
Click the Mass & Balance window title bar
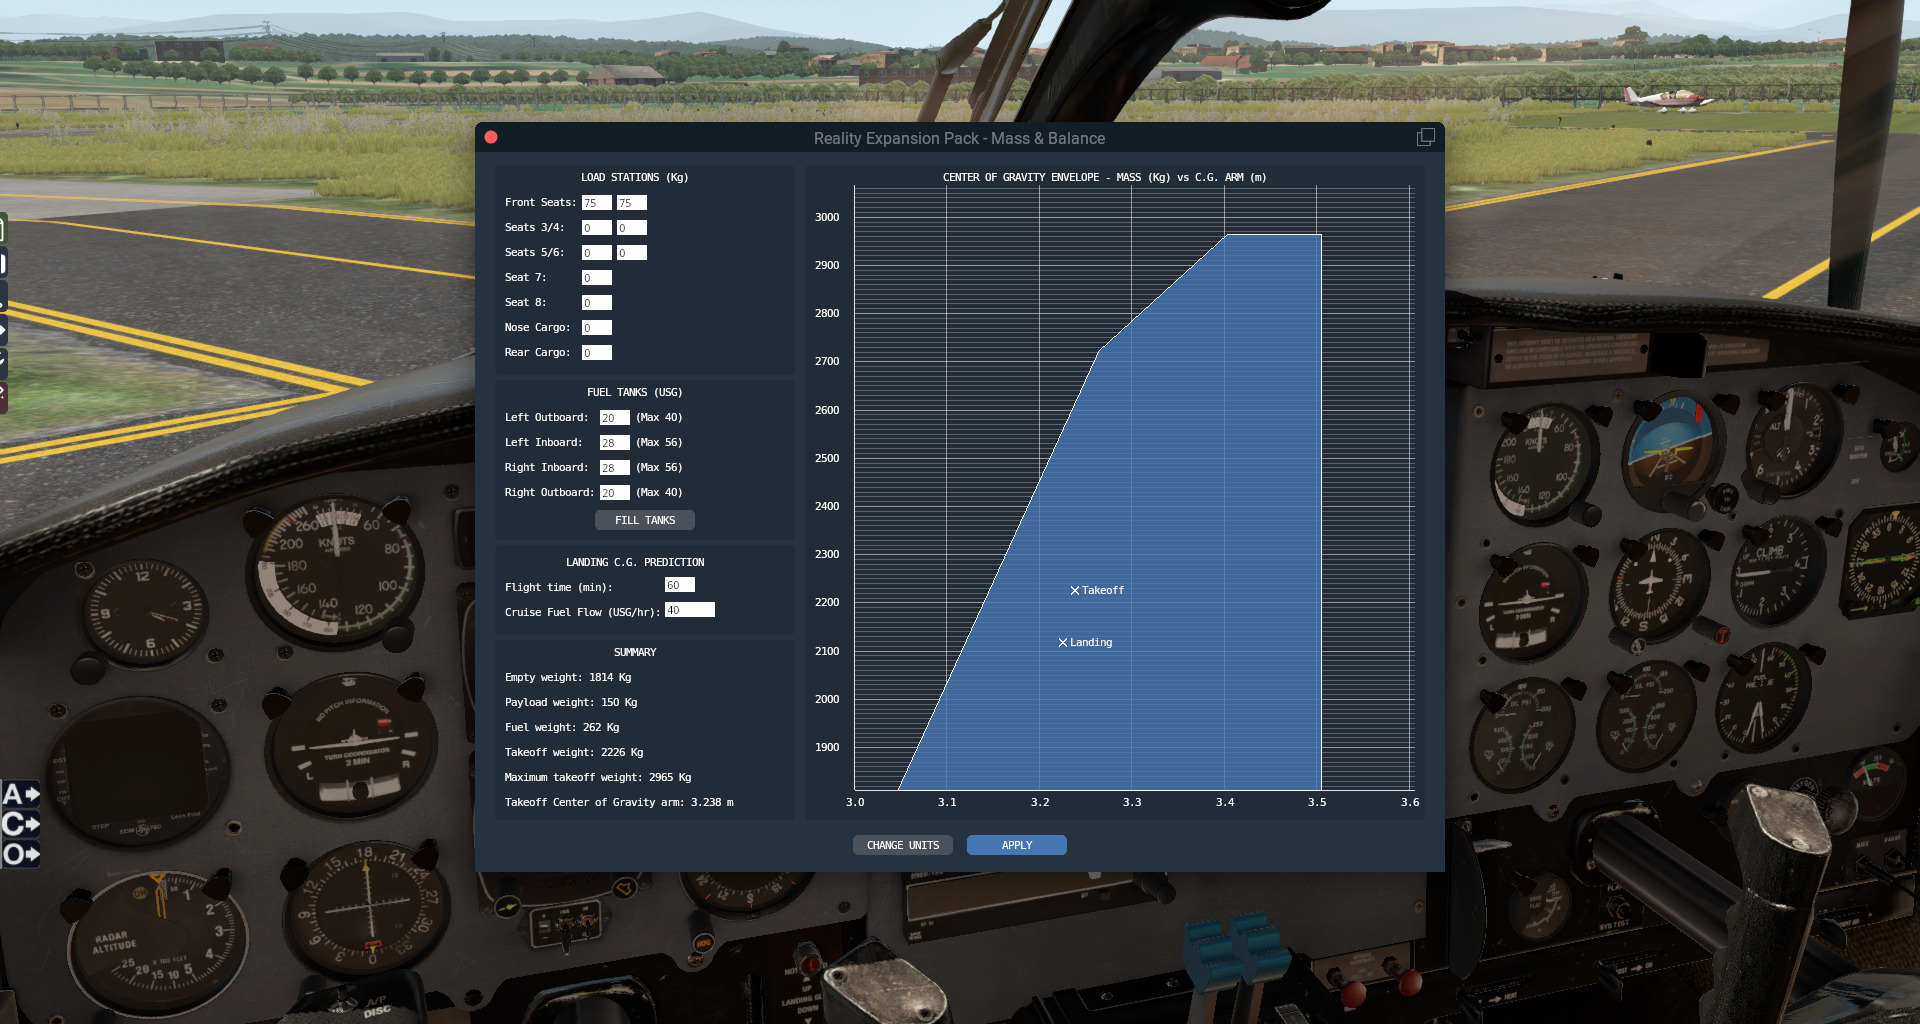(x=959, y=138)
